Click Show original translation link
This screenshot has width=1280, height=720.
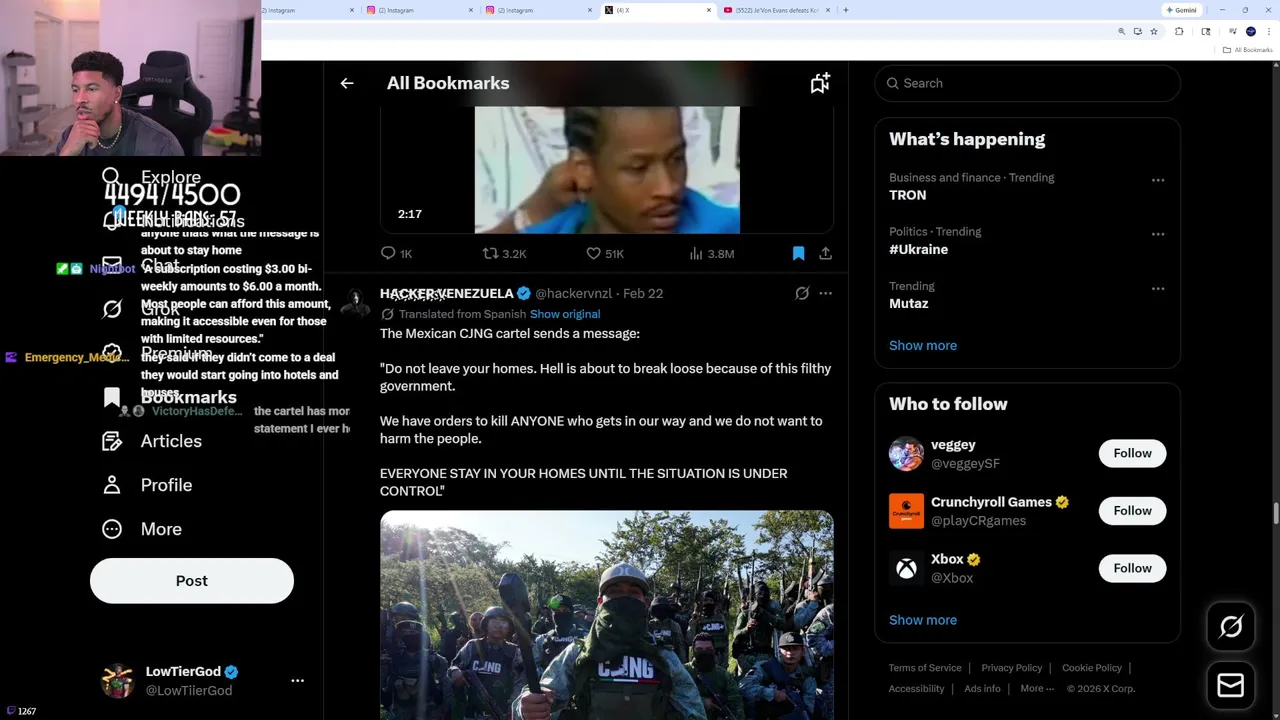[x=565, y=314]
